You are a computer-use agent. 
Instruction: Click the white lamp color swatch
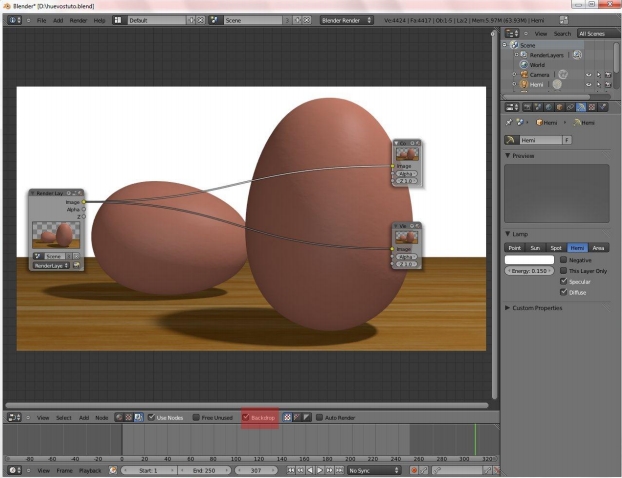coord(529,260)
